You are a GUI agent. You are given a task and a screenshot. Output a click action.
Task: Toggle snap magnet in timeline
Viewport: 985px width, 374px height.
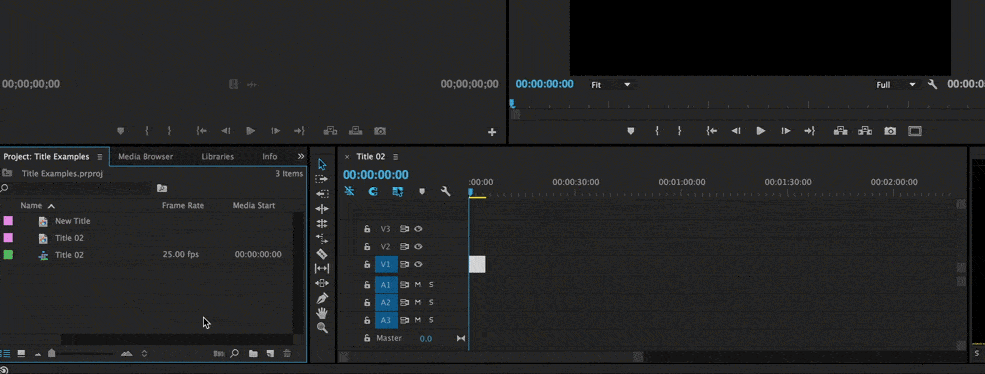[373, 191]
